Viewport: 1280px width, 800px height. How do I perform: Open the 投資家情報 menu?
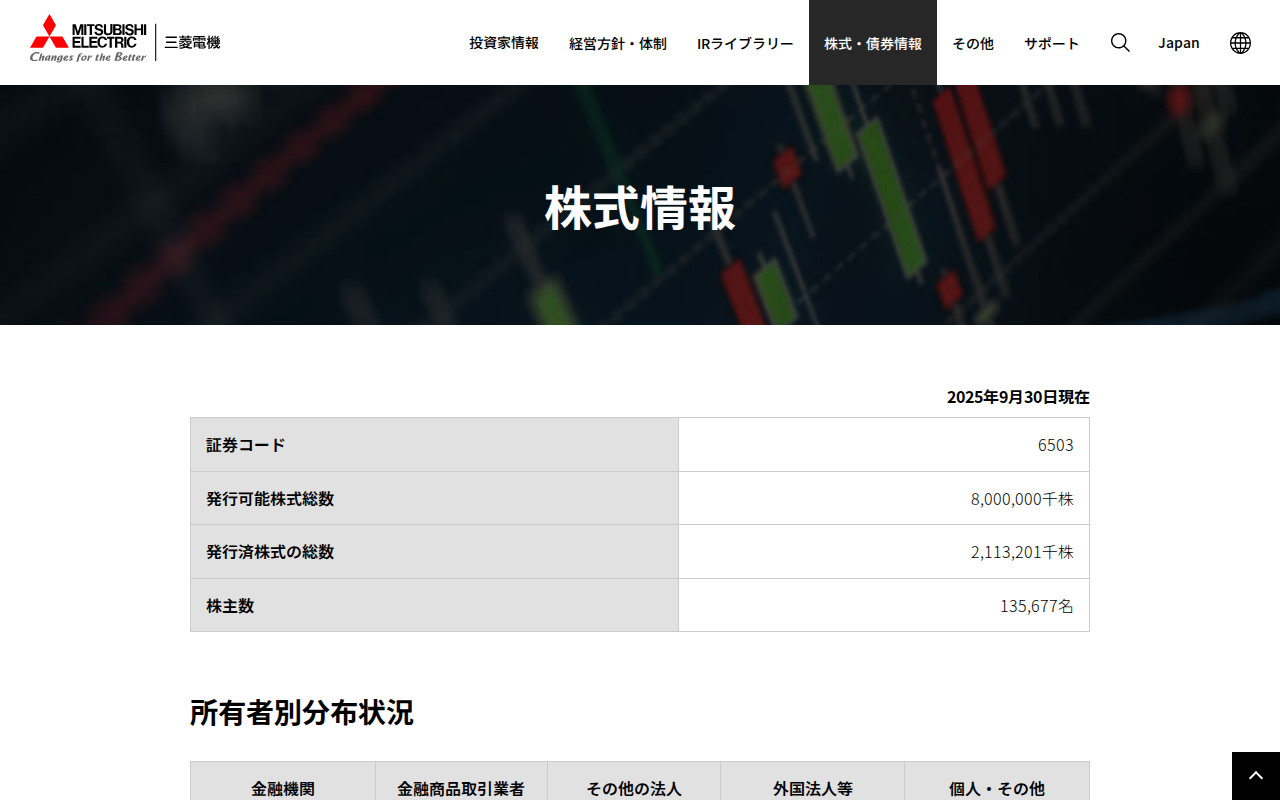tap(504, 43)
